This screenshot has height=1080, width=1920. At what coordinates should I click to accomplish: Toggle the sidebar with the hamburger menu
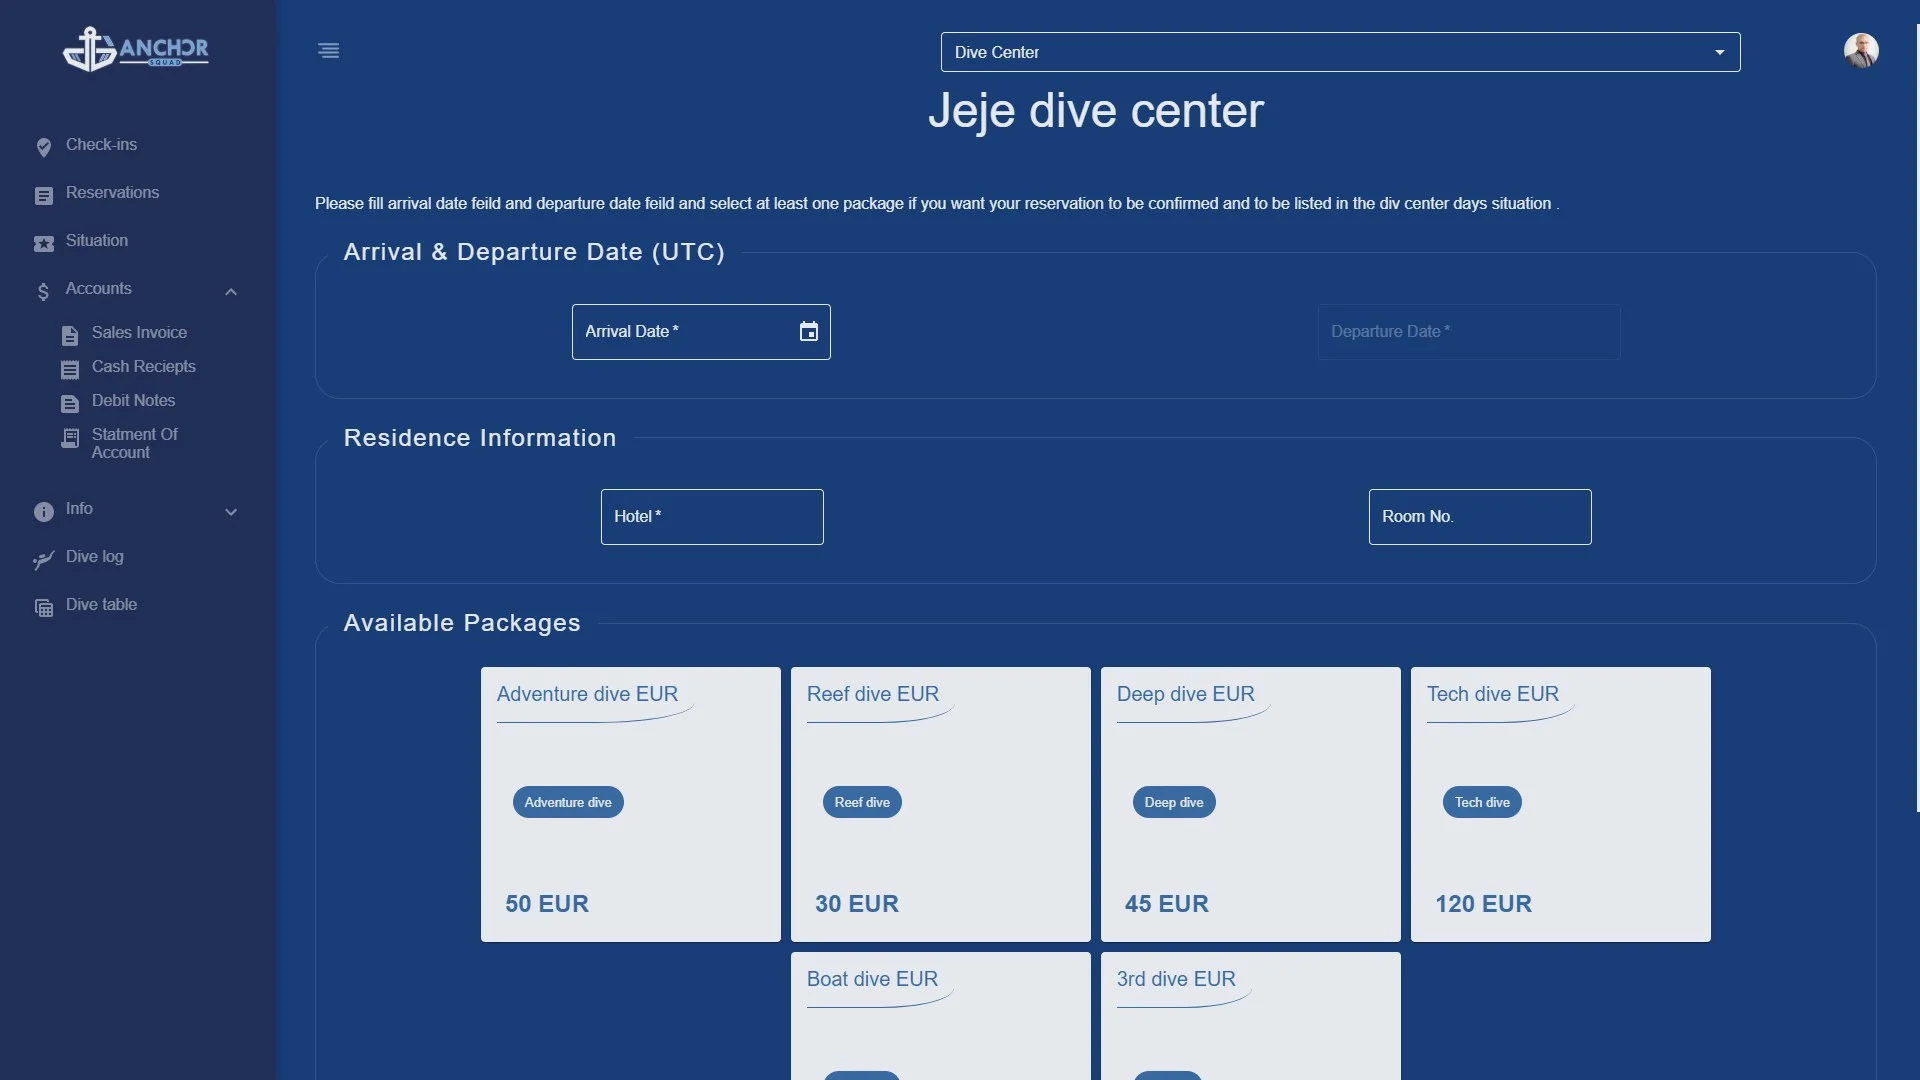(x=329, y=50)
